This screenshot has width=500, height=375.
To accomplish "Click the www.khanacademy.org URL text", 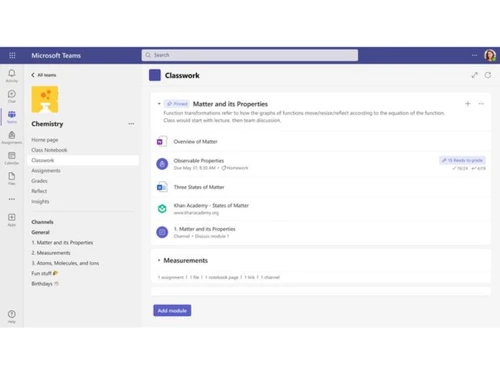I will 196,213.
